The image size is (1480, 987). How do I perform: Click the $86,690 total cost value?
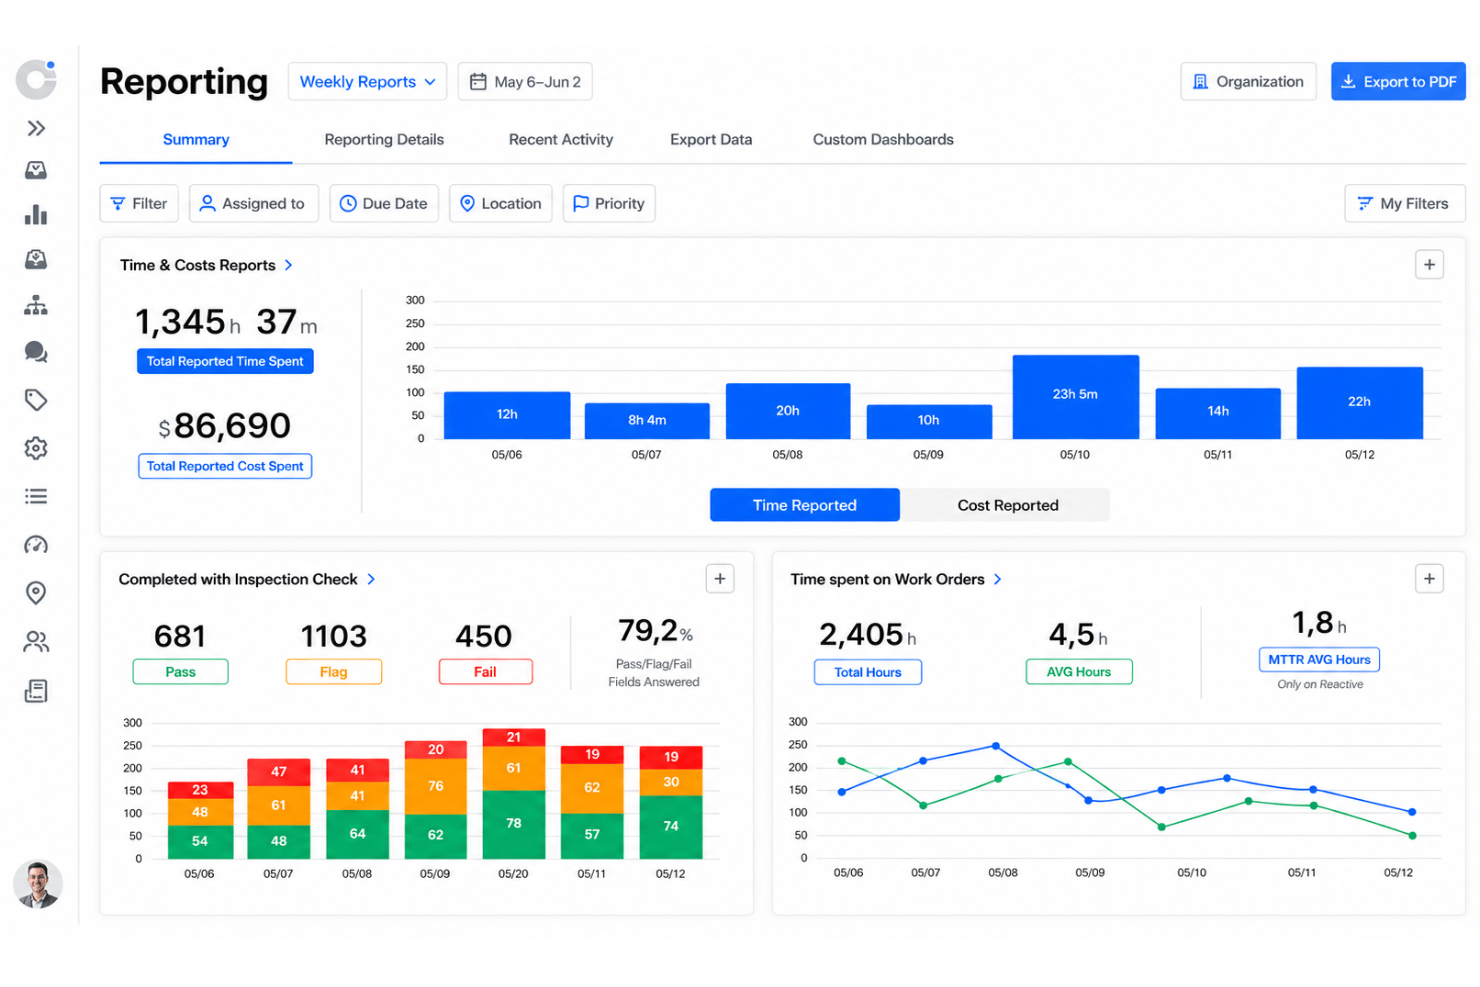pos(225,426)
